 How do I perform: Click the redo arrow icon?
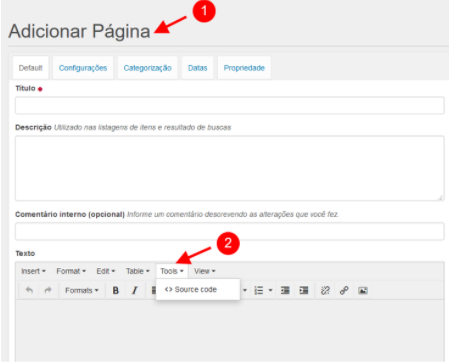(x=48, y=290)
